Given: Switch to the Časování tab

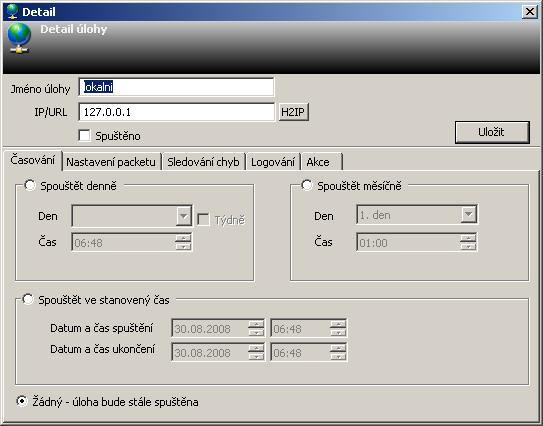Looking at the screenshot, I should coord(33,160).
